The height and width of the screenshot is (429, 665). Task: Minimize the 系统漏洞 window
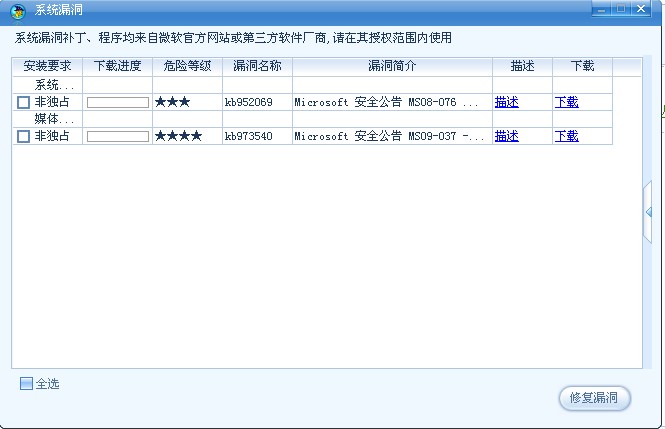[601, 9]
